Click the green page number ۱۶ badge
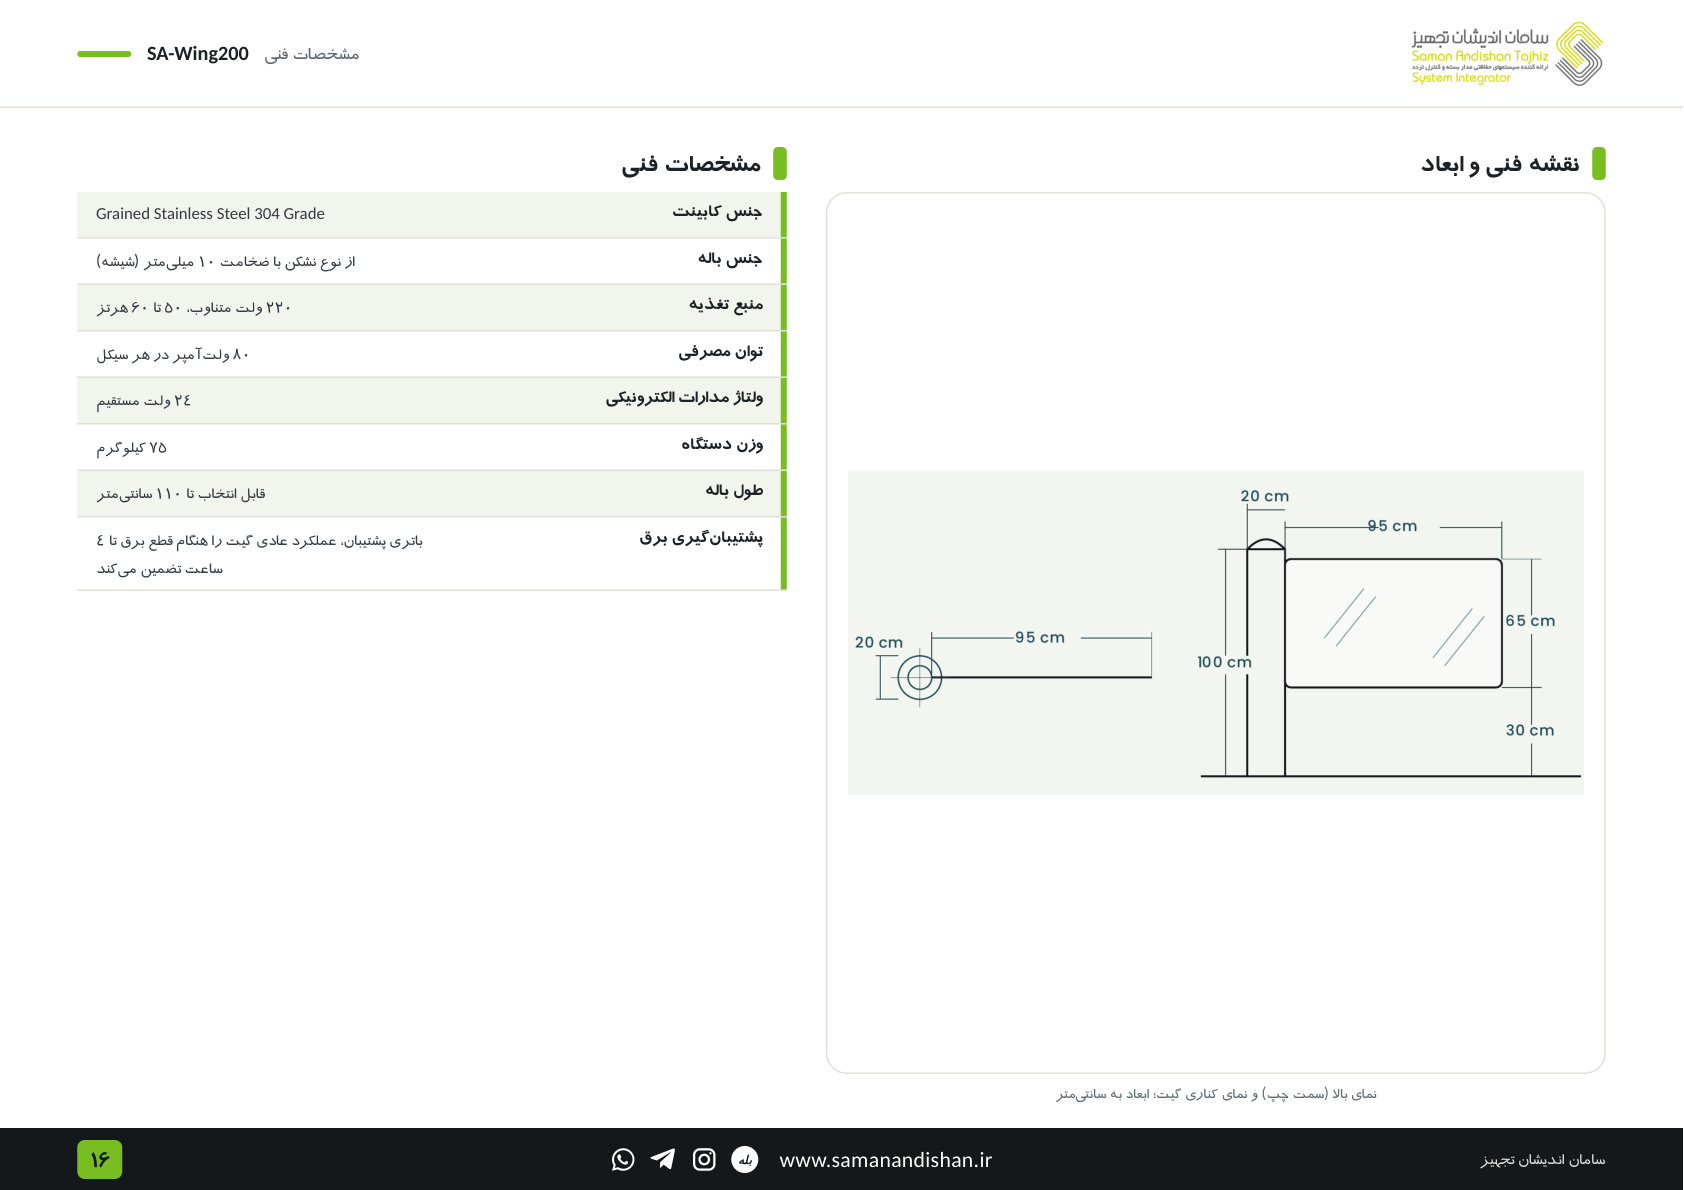Screen dimensions: 1684x1190 coord(100,1159)
